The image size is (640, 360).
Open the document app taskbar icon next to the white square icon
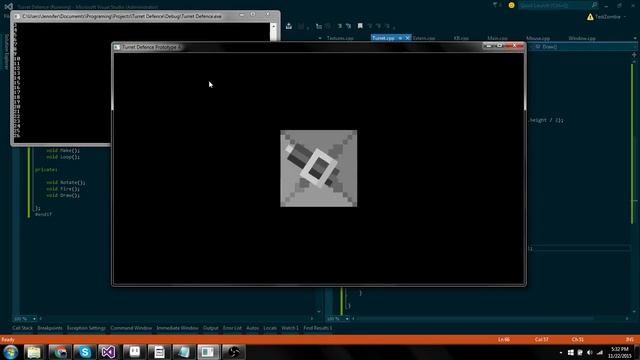(x=159, y=352)
